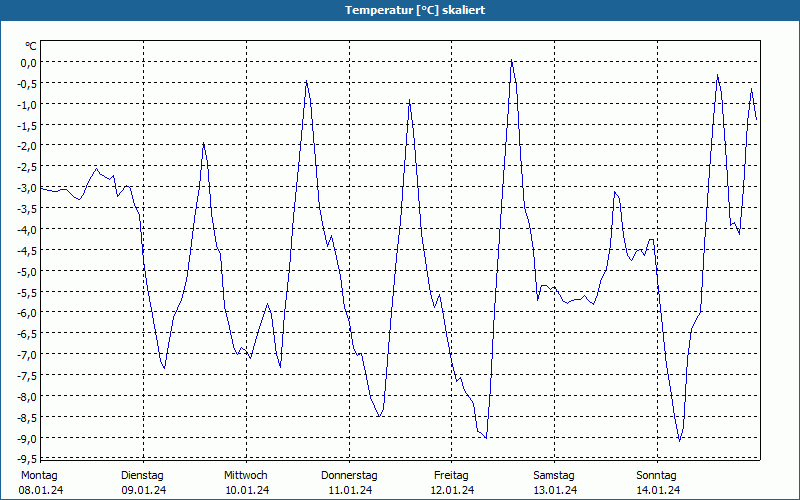Click the -8,5 y-axis label

pyautogui.click(x=27, y=417)
